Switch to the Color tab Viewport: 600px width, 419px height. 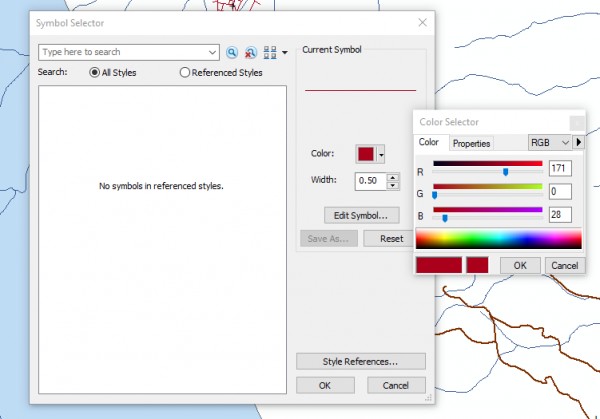[x=429, y=142]
